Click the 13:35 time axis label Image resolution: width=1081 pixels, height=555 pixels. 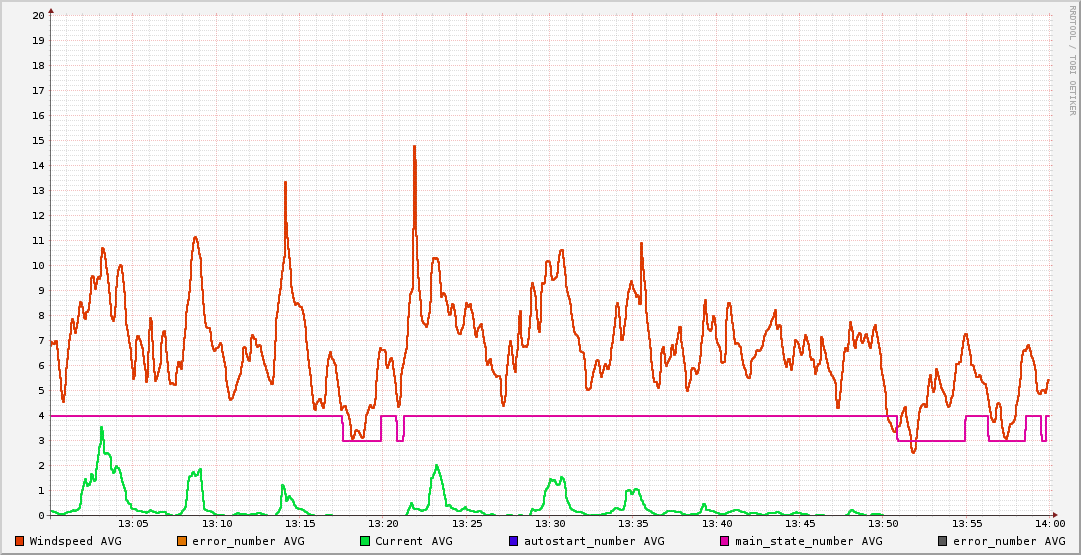633,524
